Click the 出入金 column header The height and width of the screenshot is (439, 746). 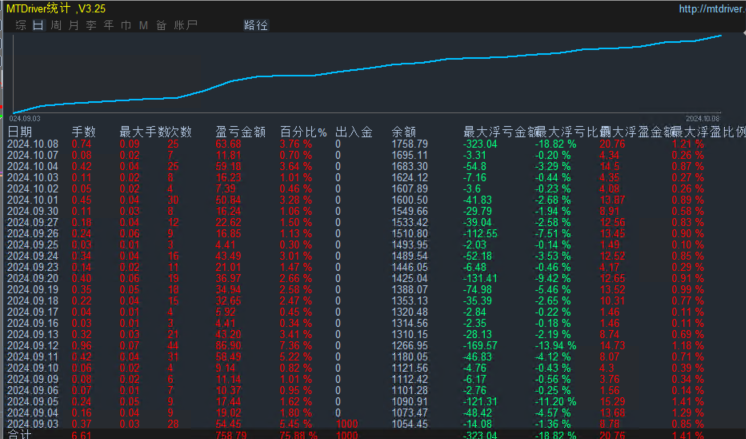click(x=353, y=132)
